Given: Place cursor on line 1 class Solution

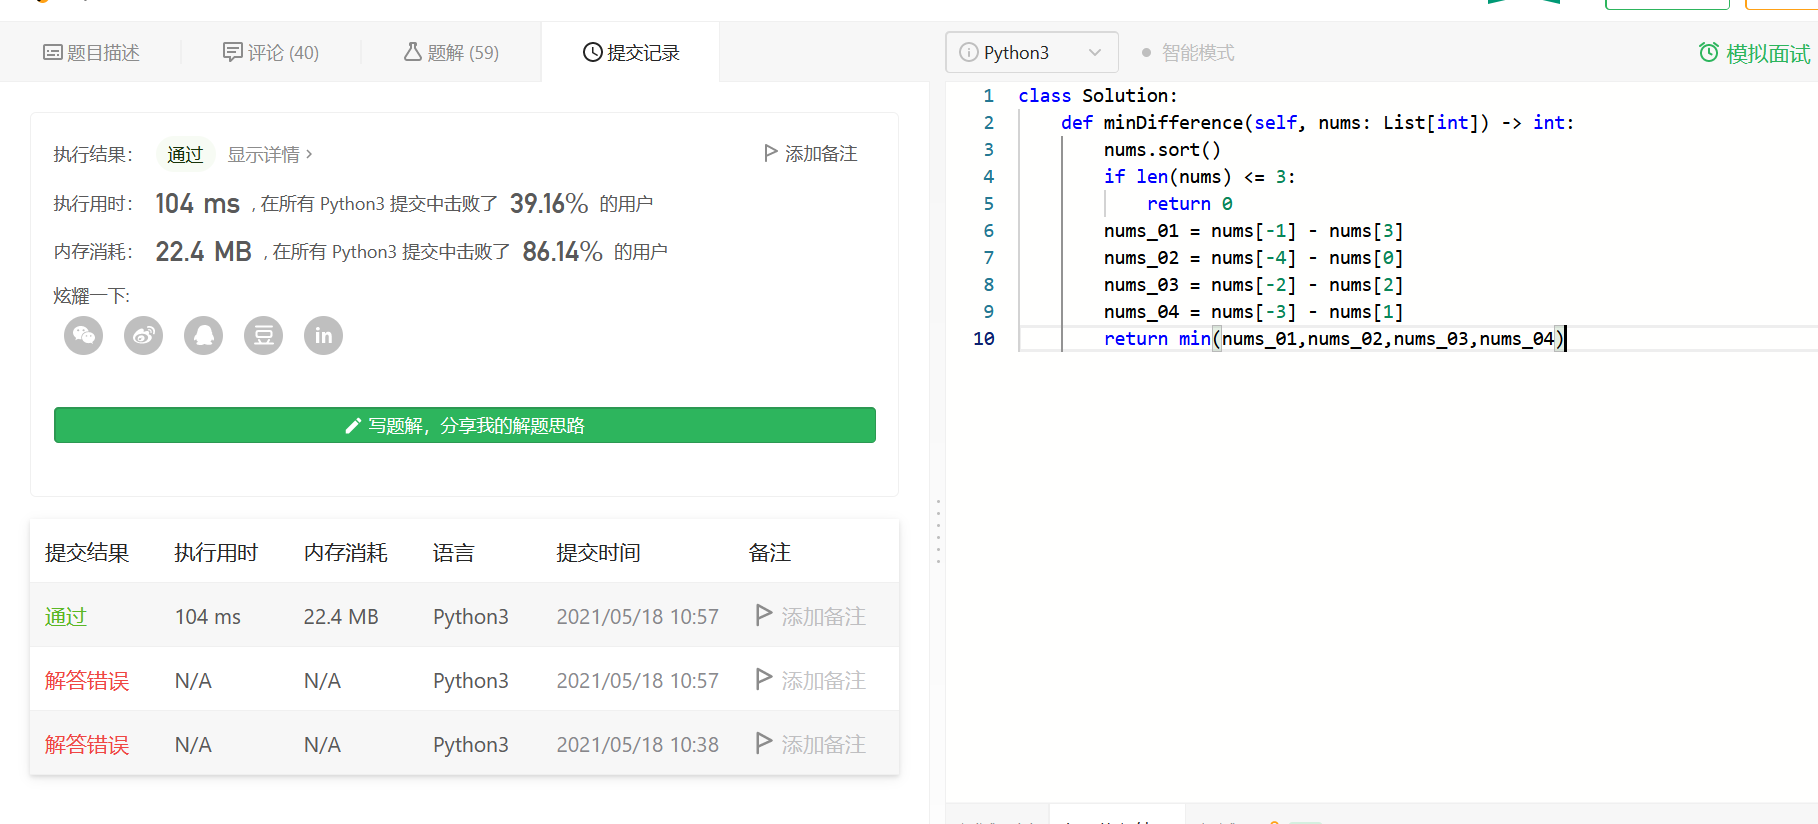Looking at the screenshot, I should (1098, 95).
